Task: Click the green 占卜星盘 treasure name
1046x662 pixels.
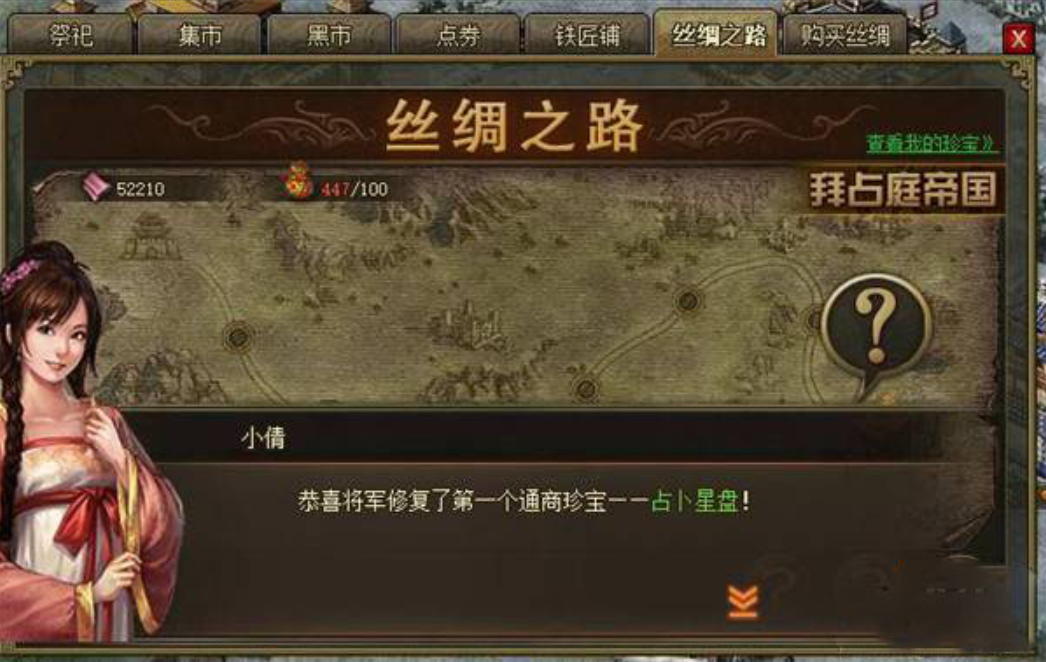Action: click(x=694, y=501)
